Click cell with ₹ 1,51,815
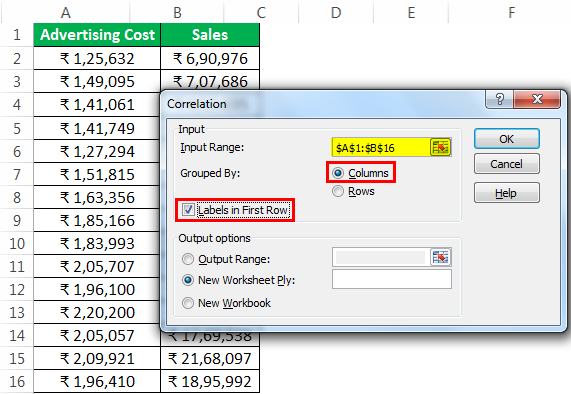Screen dimensions: 571x394 (x=97, y=174)
